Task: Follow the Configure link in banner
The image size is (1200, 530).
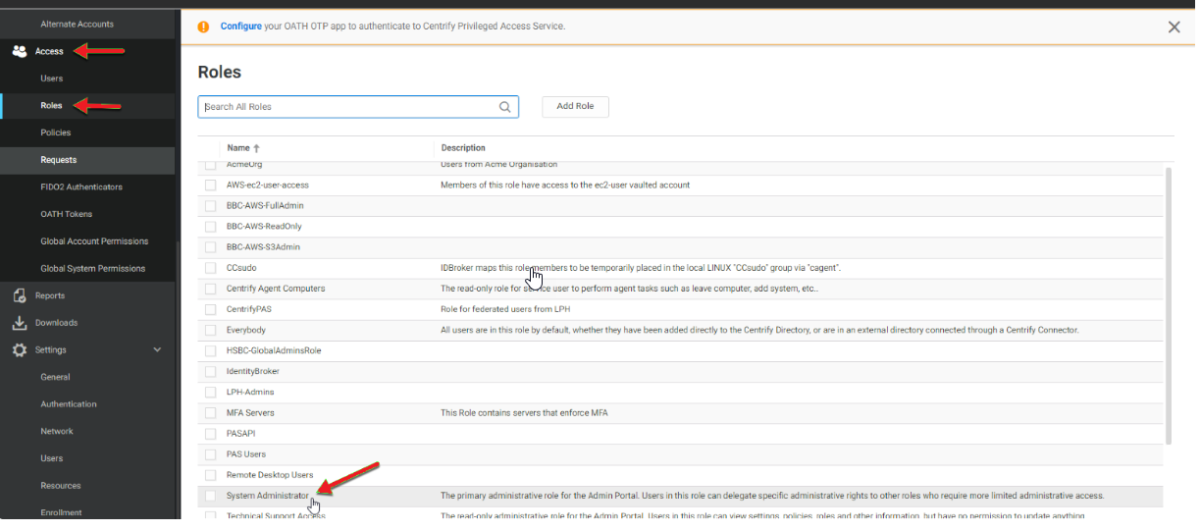Action: point(241,26)
